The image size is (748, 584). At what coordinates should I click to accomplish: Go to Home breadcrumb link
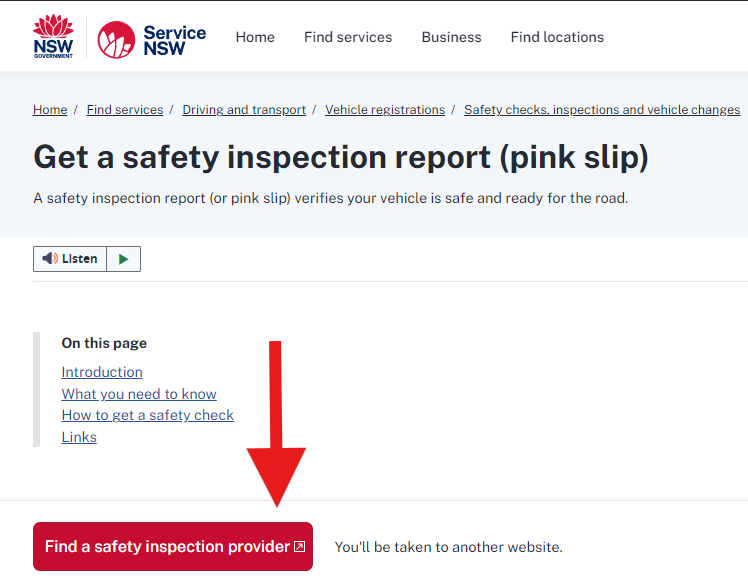pyautogui.click(x=50, y=110)
